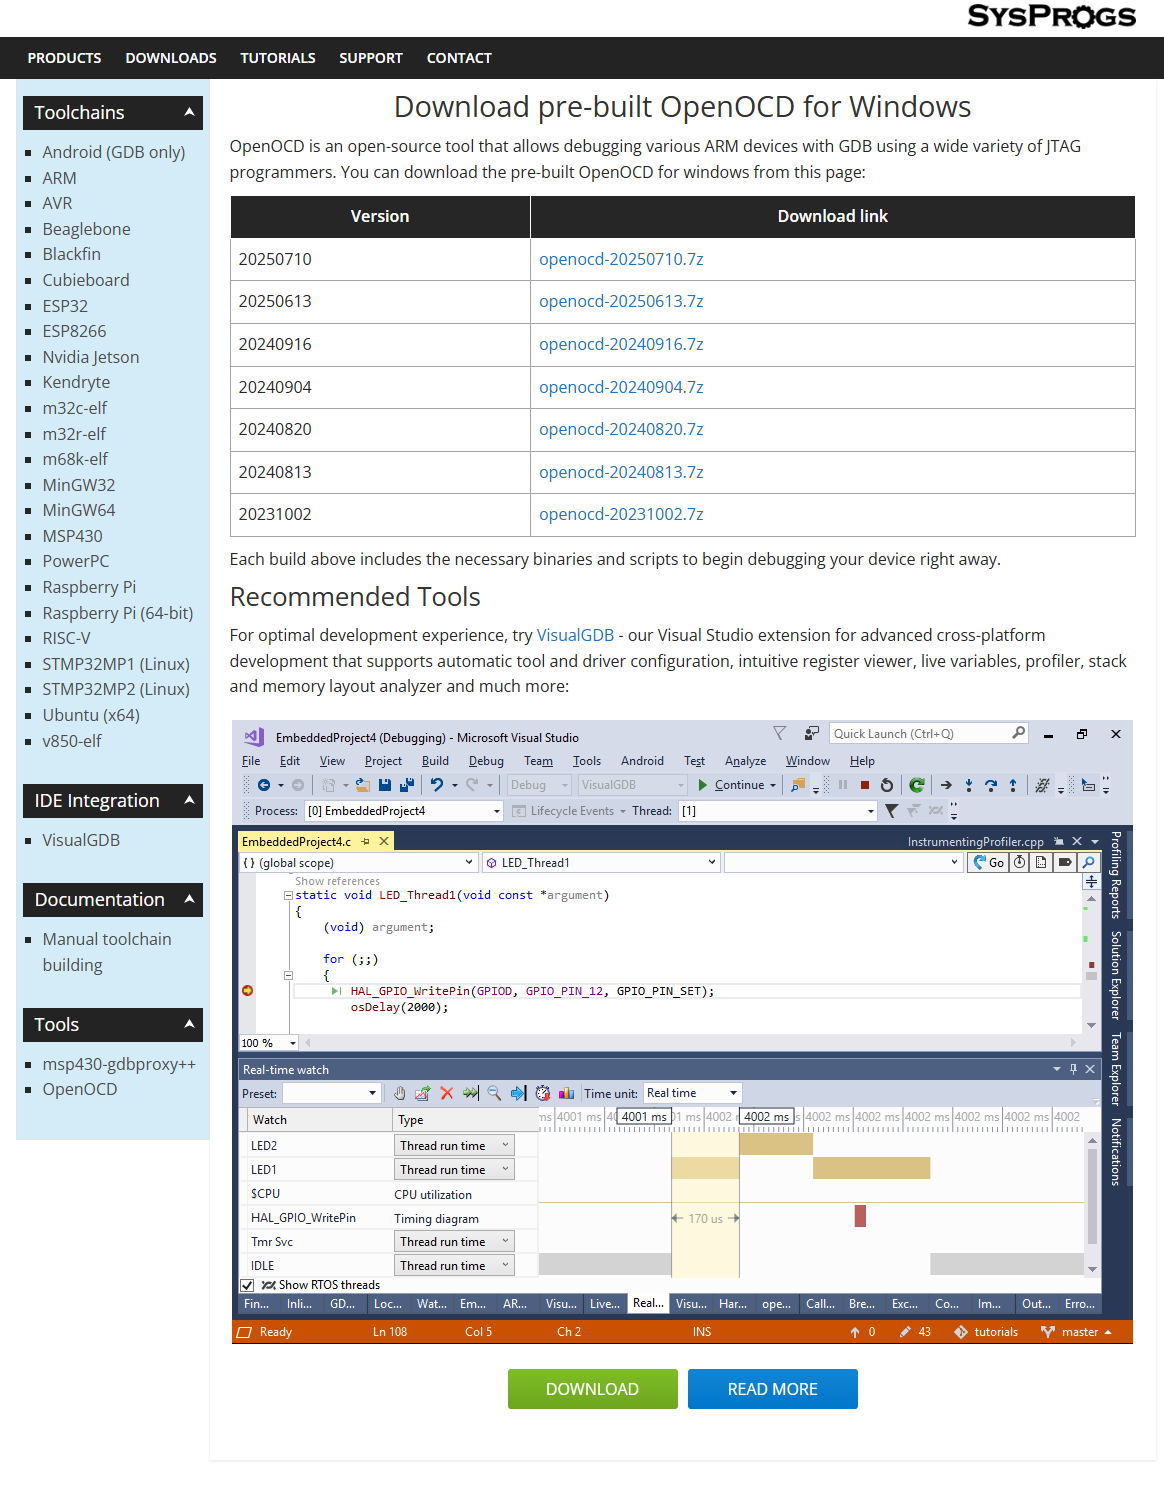Open the DOWNLOADS navigation menu

171,58
